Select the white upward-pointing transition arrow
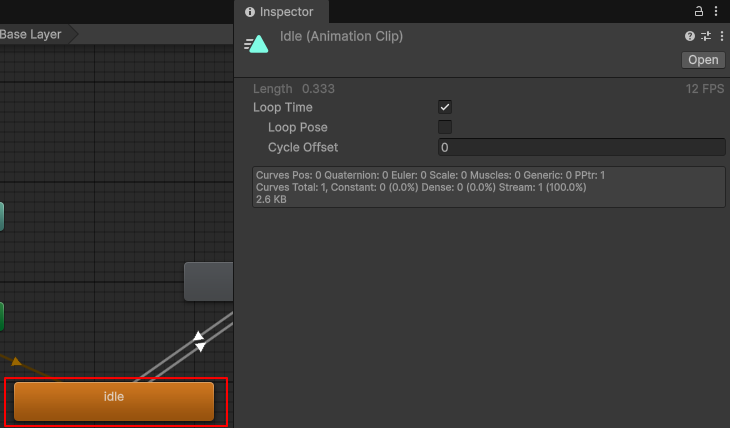Screen dimensions: 730x428 pyautogui.click(x=199, y=336)
